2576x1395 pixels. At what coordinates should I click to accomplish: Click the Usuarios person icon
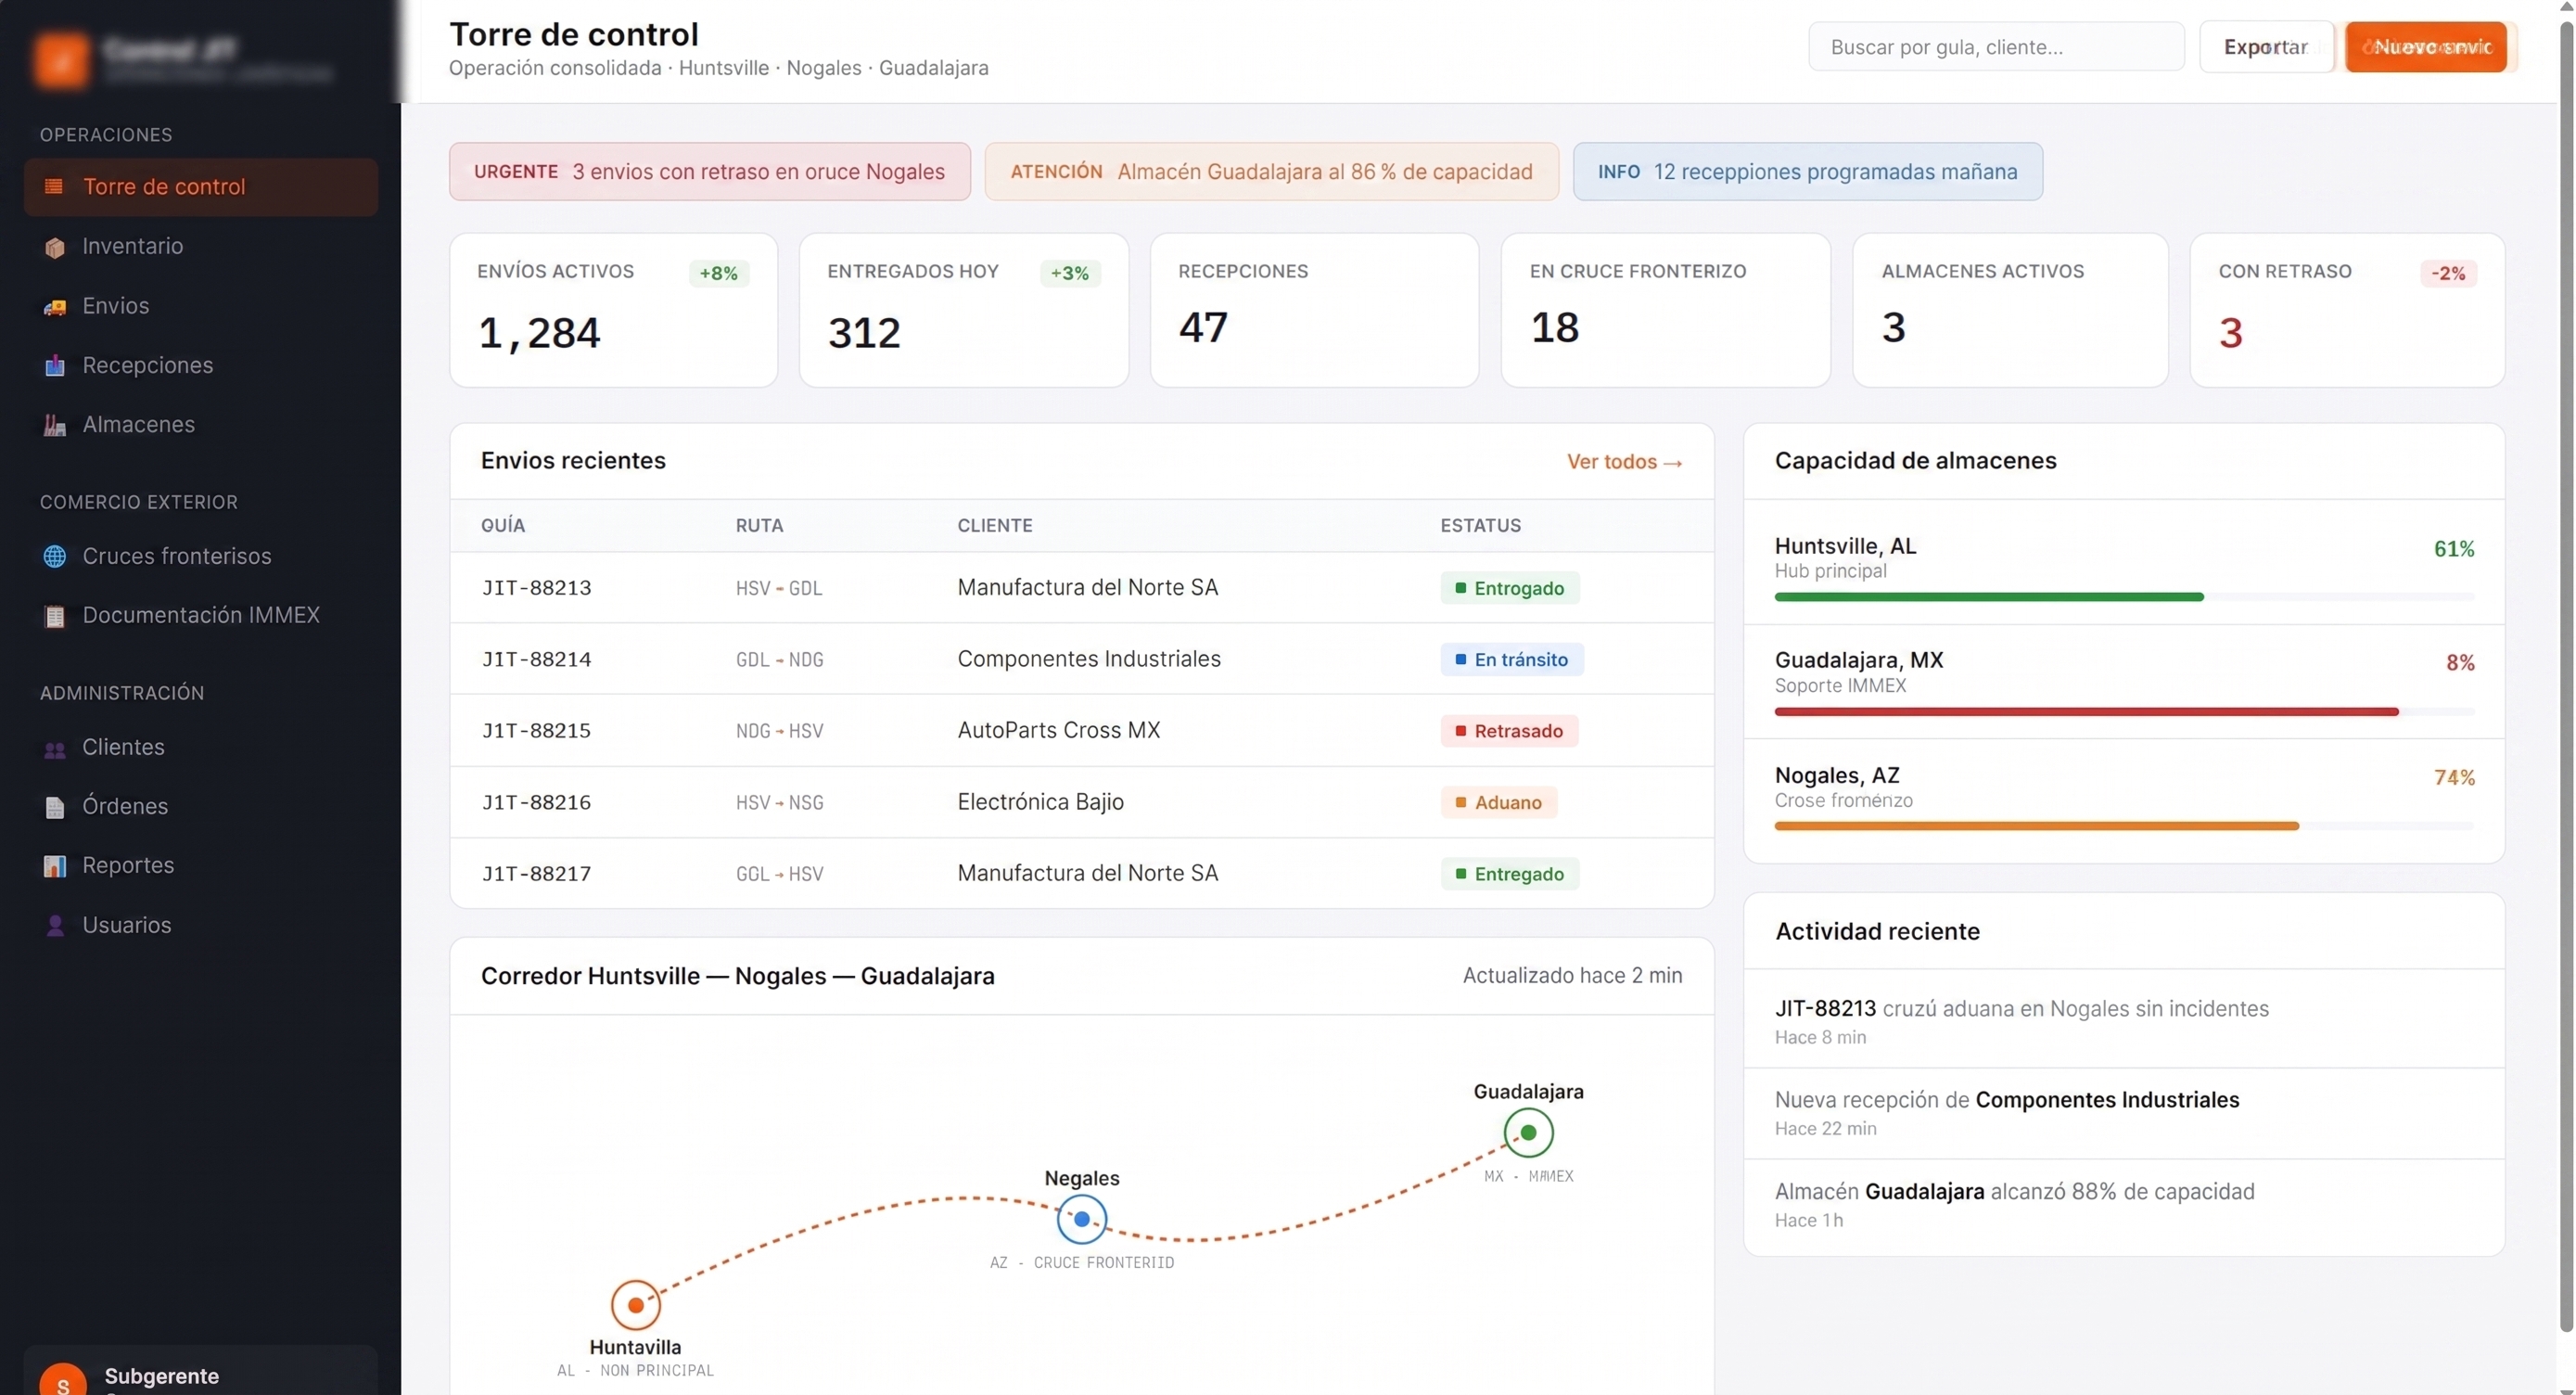[54, 926]
